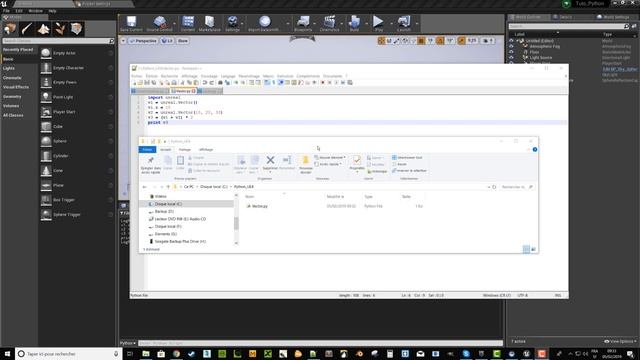
Task: Click the Play button in Unreal
Action: (378, 24)
